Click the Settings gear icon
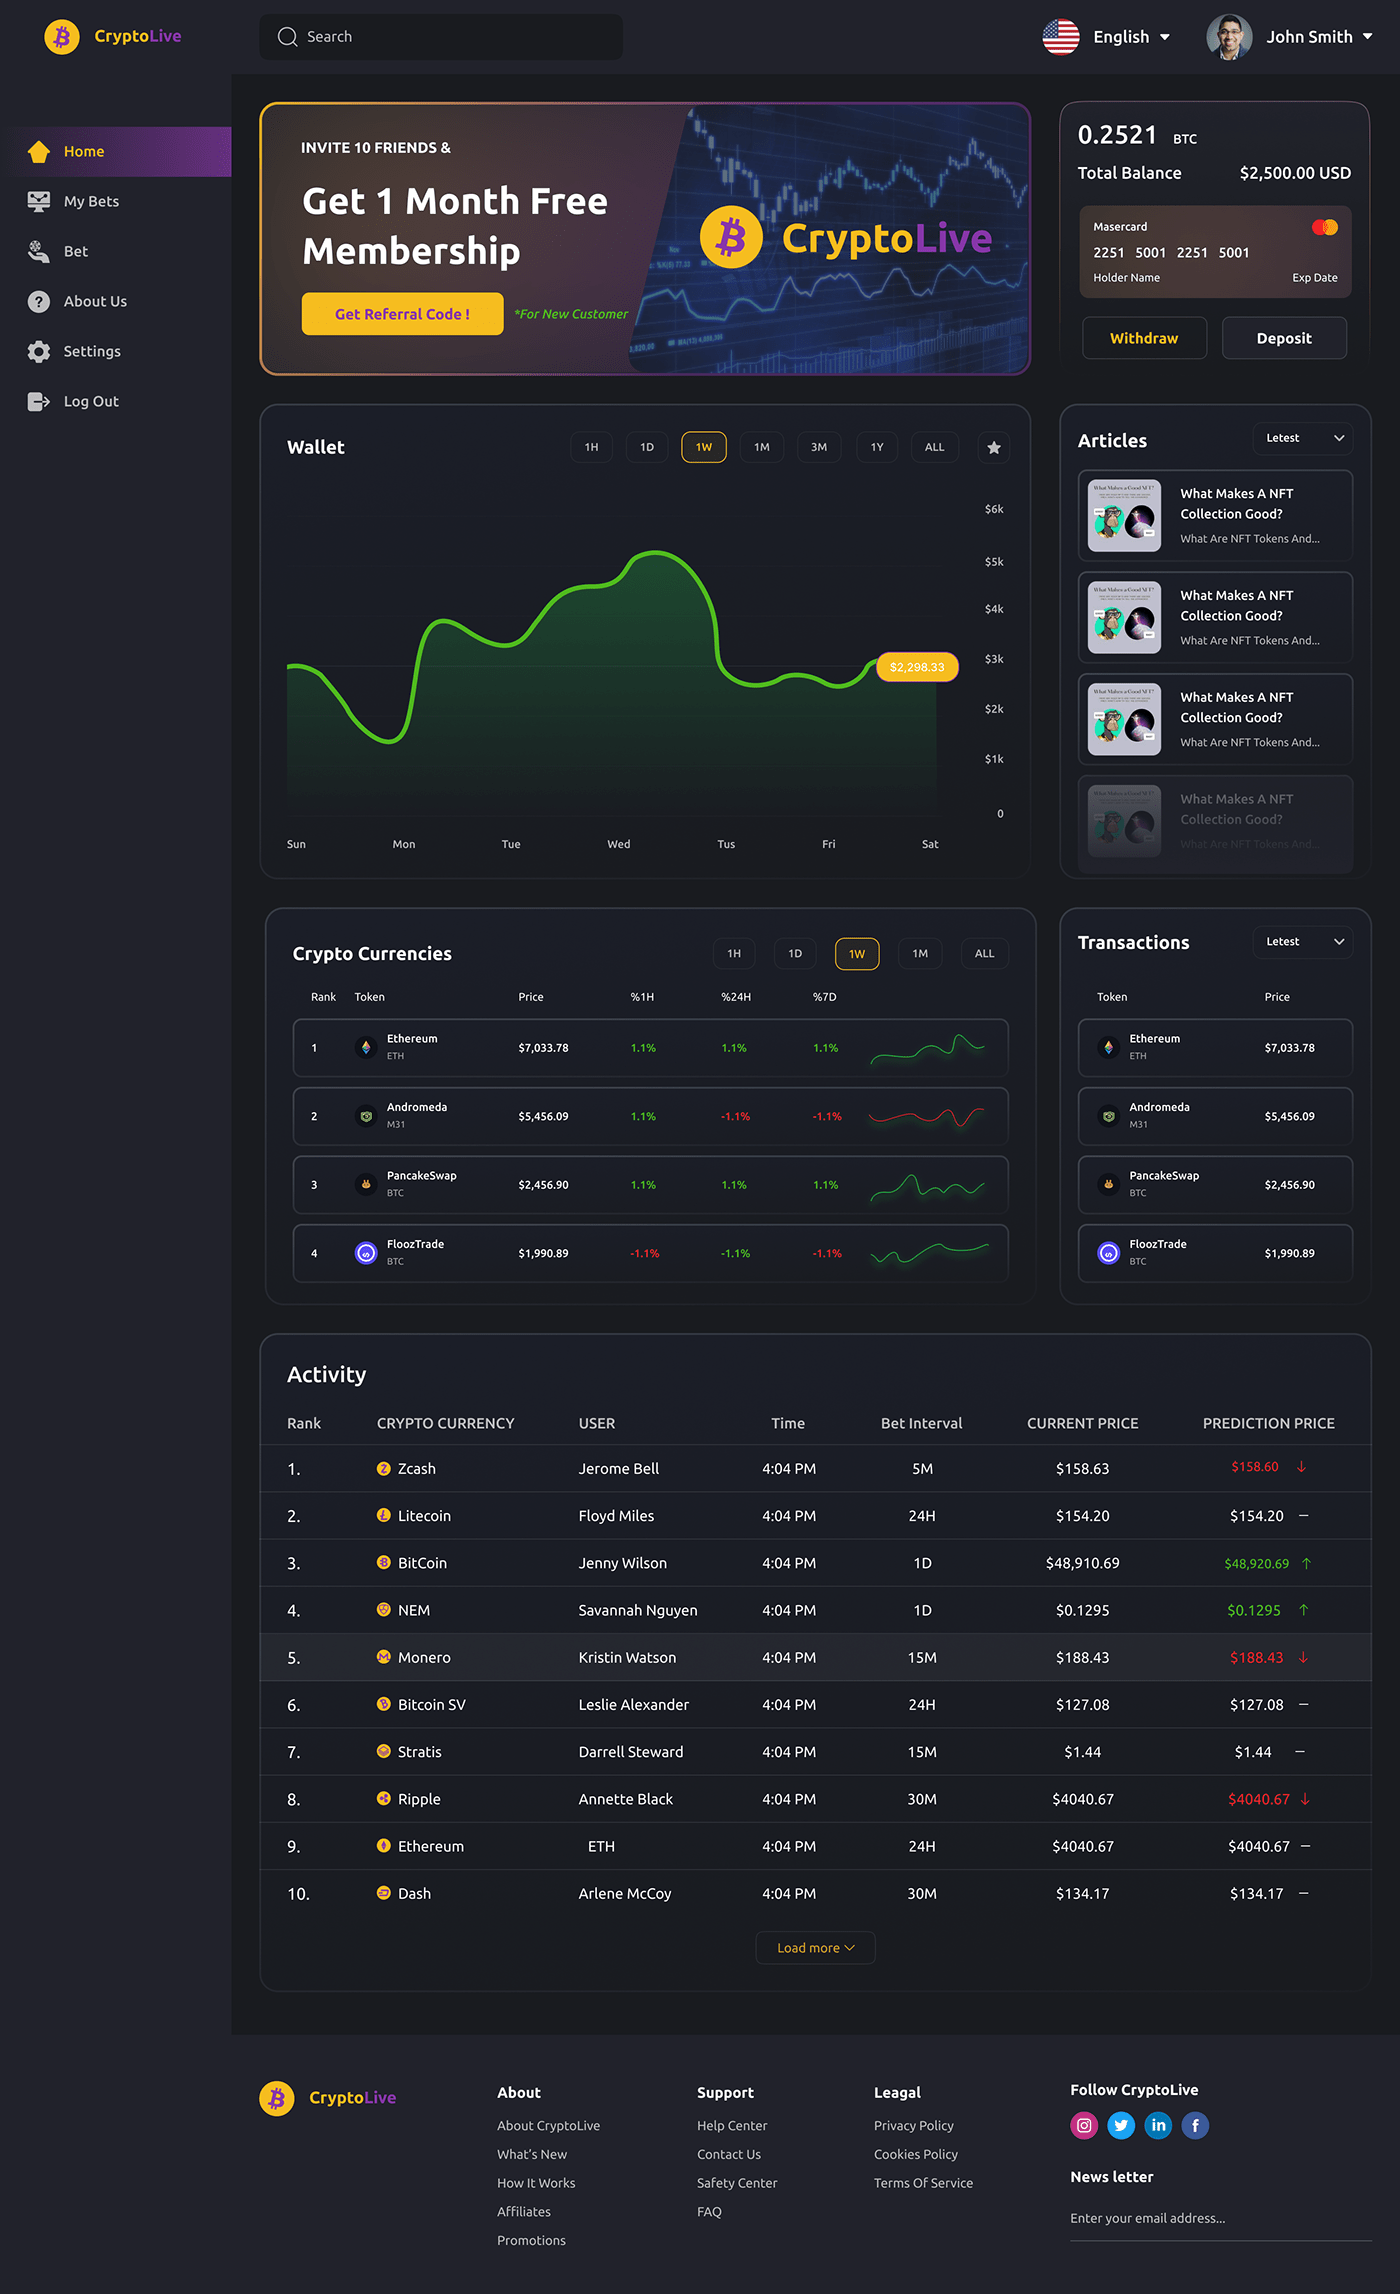1400x2294 pixels. [x=39, y=352]
